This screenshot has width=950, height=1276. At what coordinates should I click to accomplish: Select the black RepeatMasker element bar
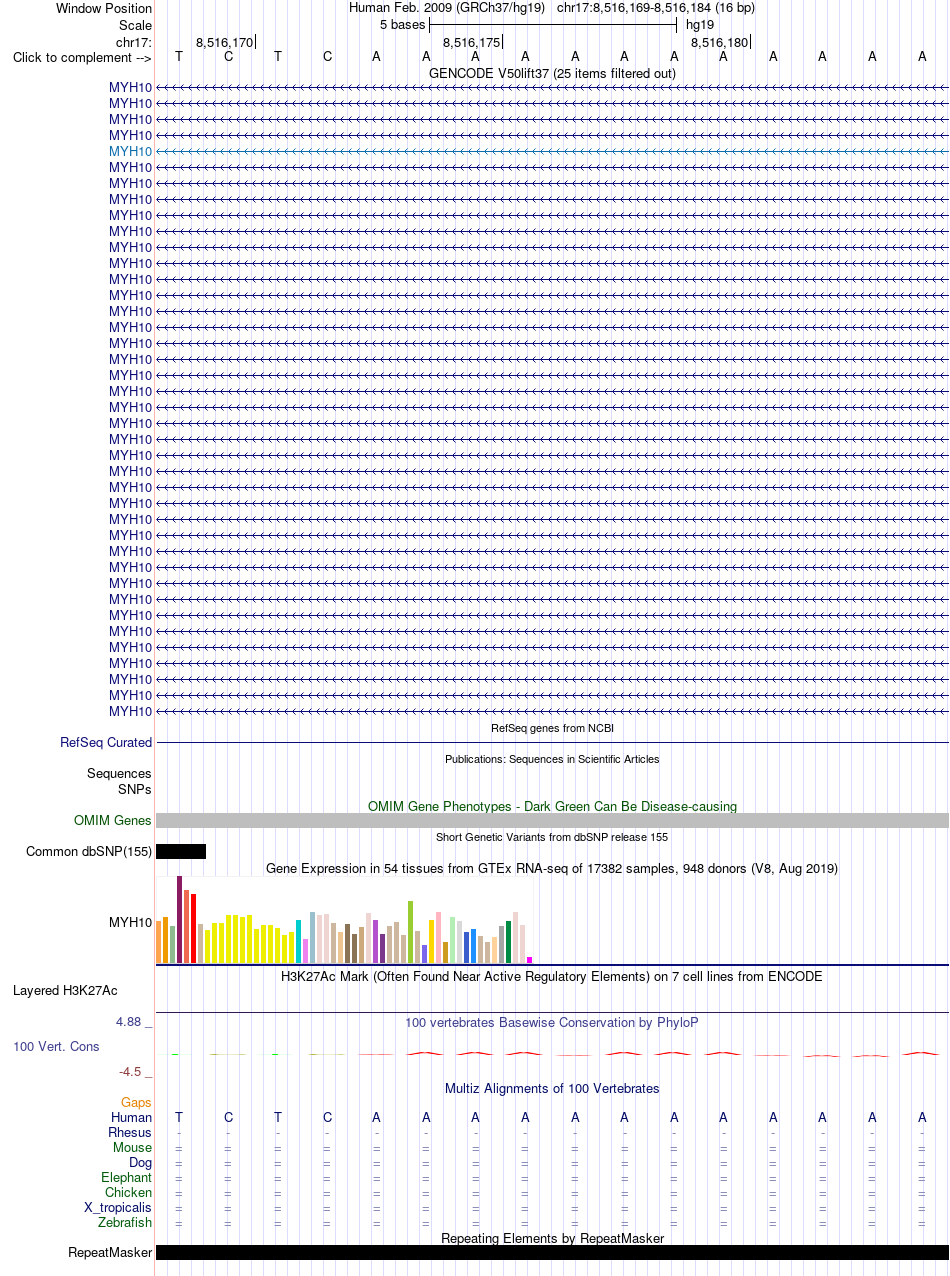click(552, 1252)
